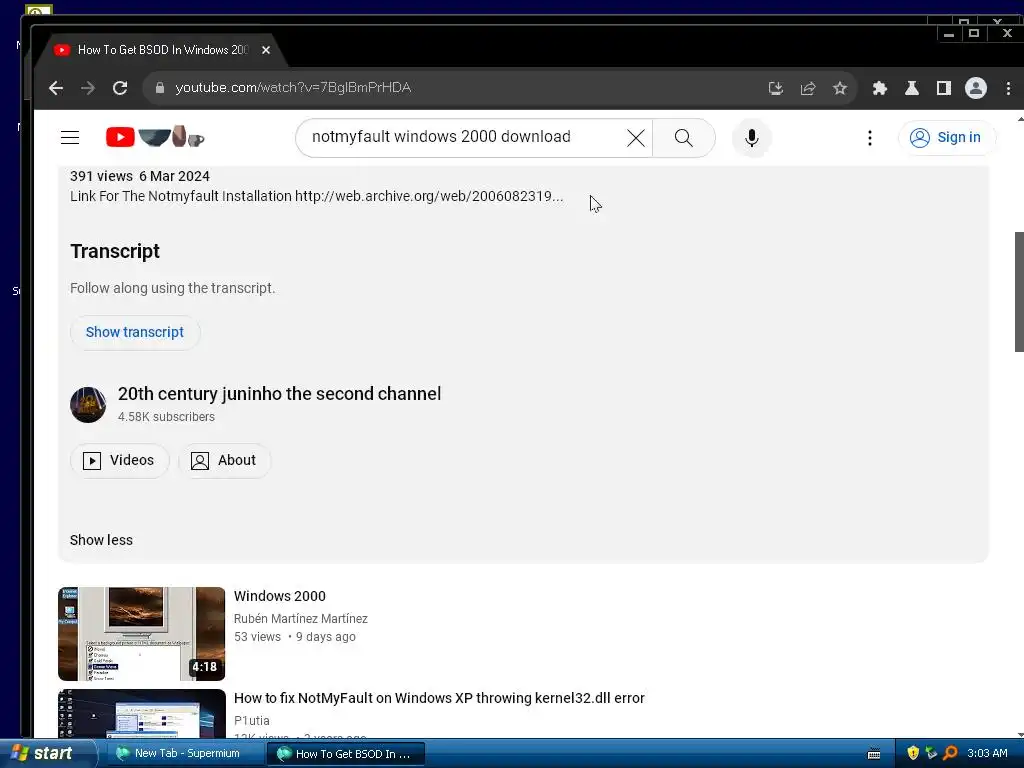
Task: Search by voice with microphone icon
Action: click(x=752, y=138)
